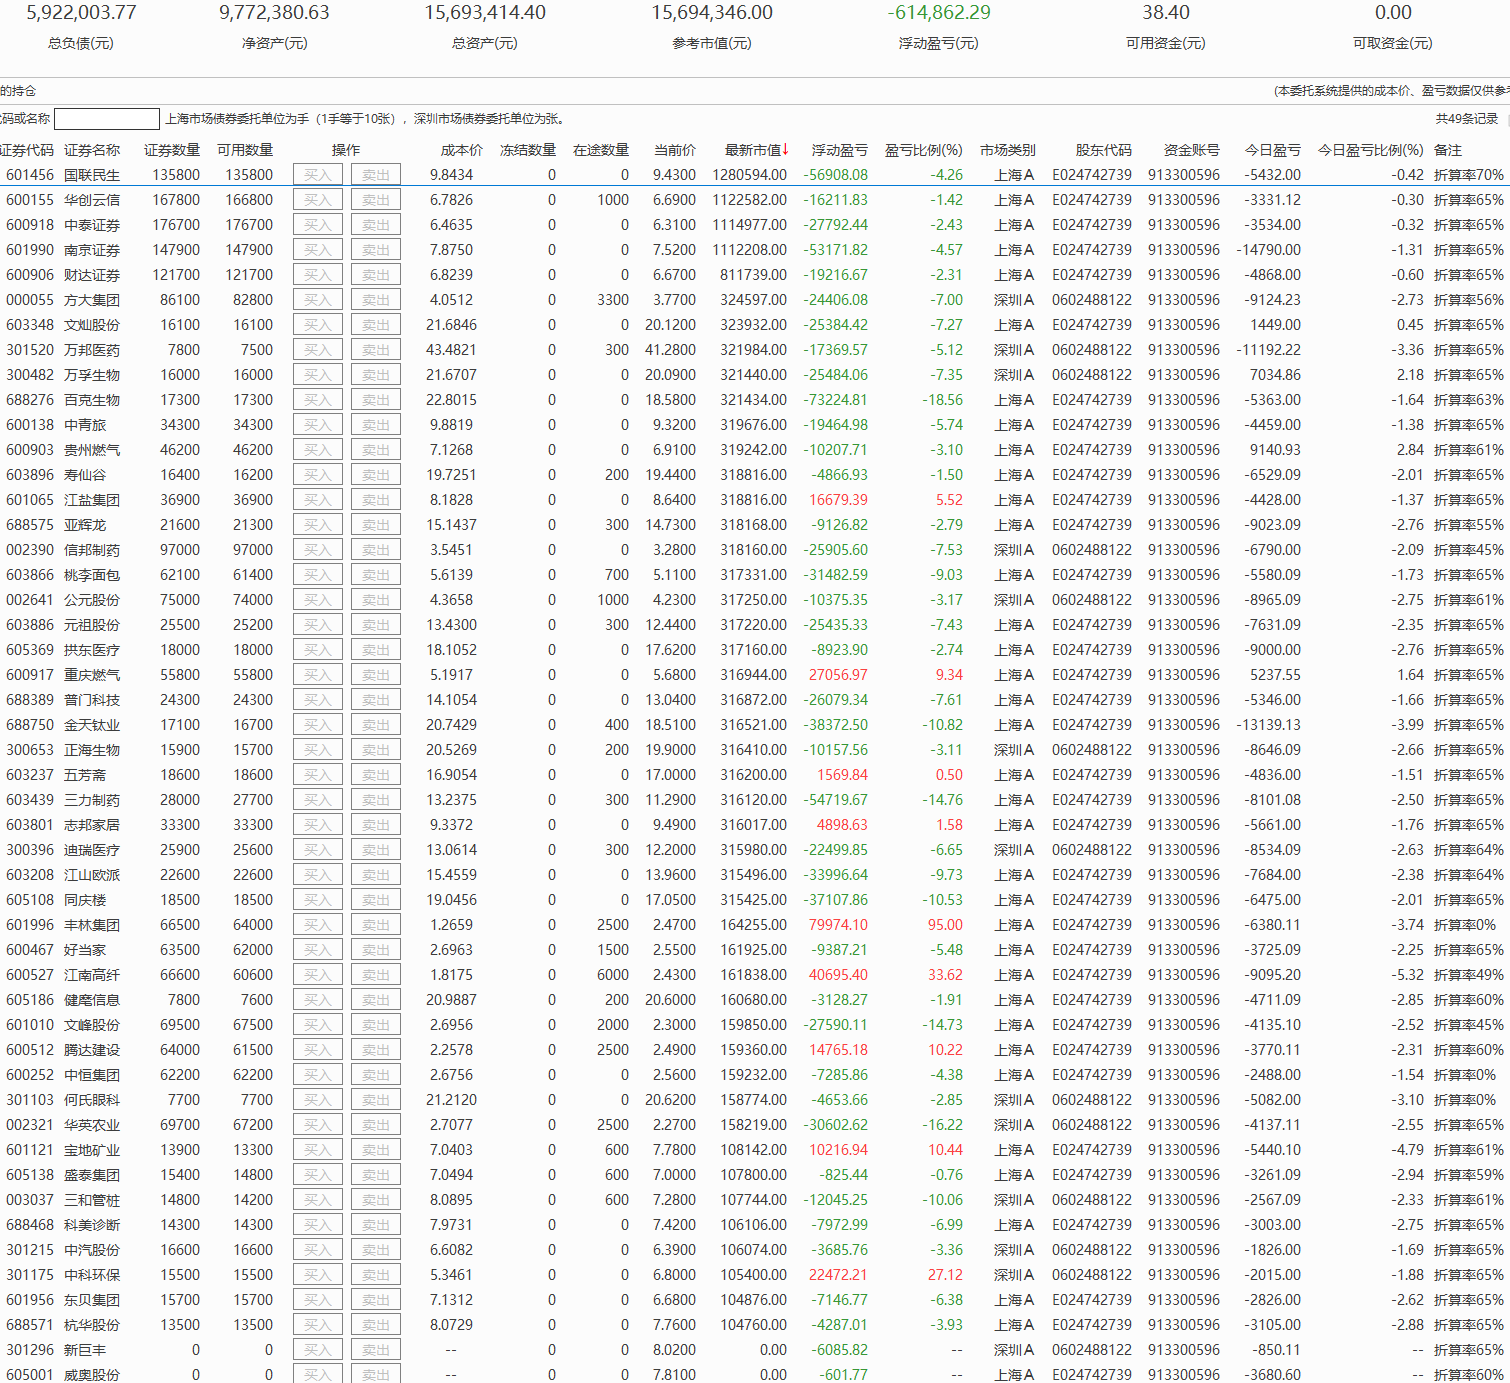Select the 拱东医疗 stock name
The height and width of the screenshot is (1383, 1510).
(x=92, y=650)
